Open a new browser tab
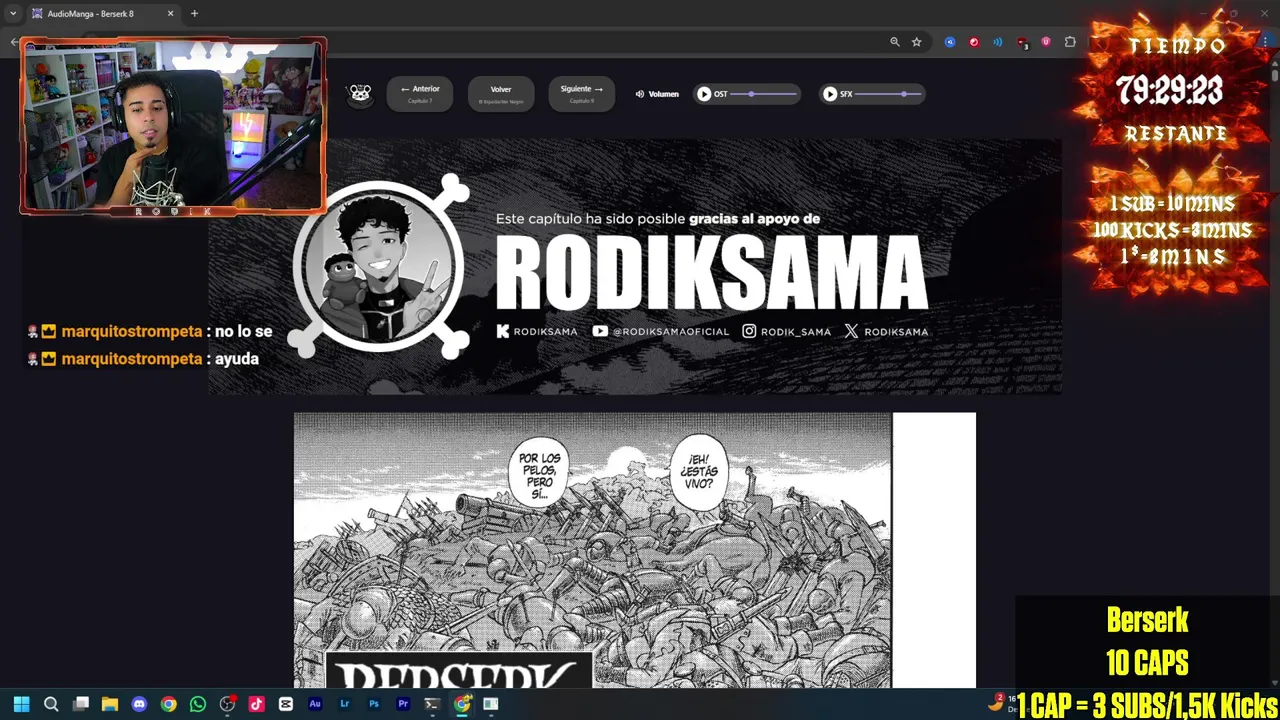The height and width of the screenshot is (720, 1280). (194, 14)
